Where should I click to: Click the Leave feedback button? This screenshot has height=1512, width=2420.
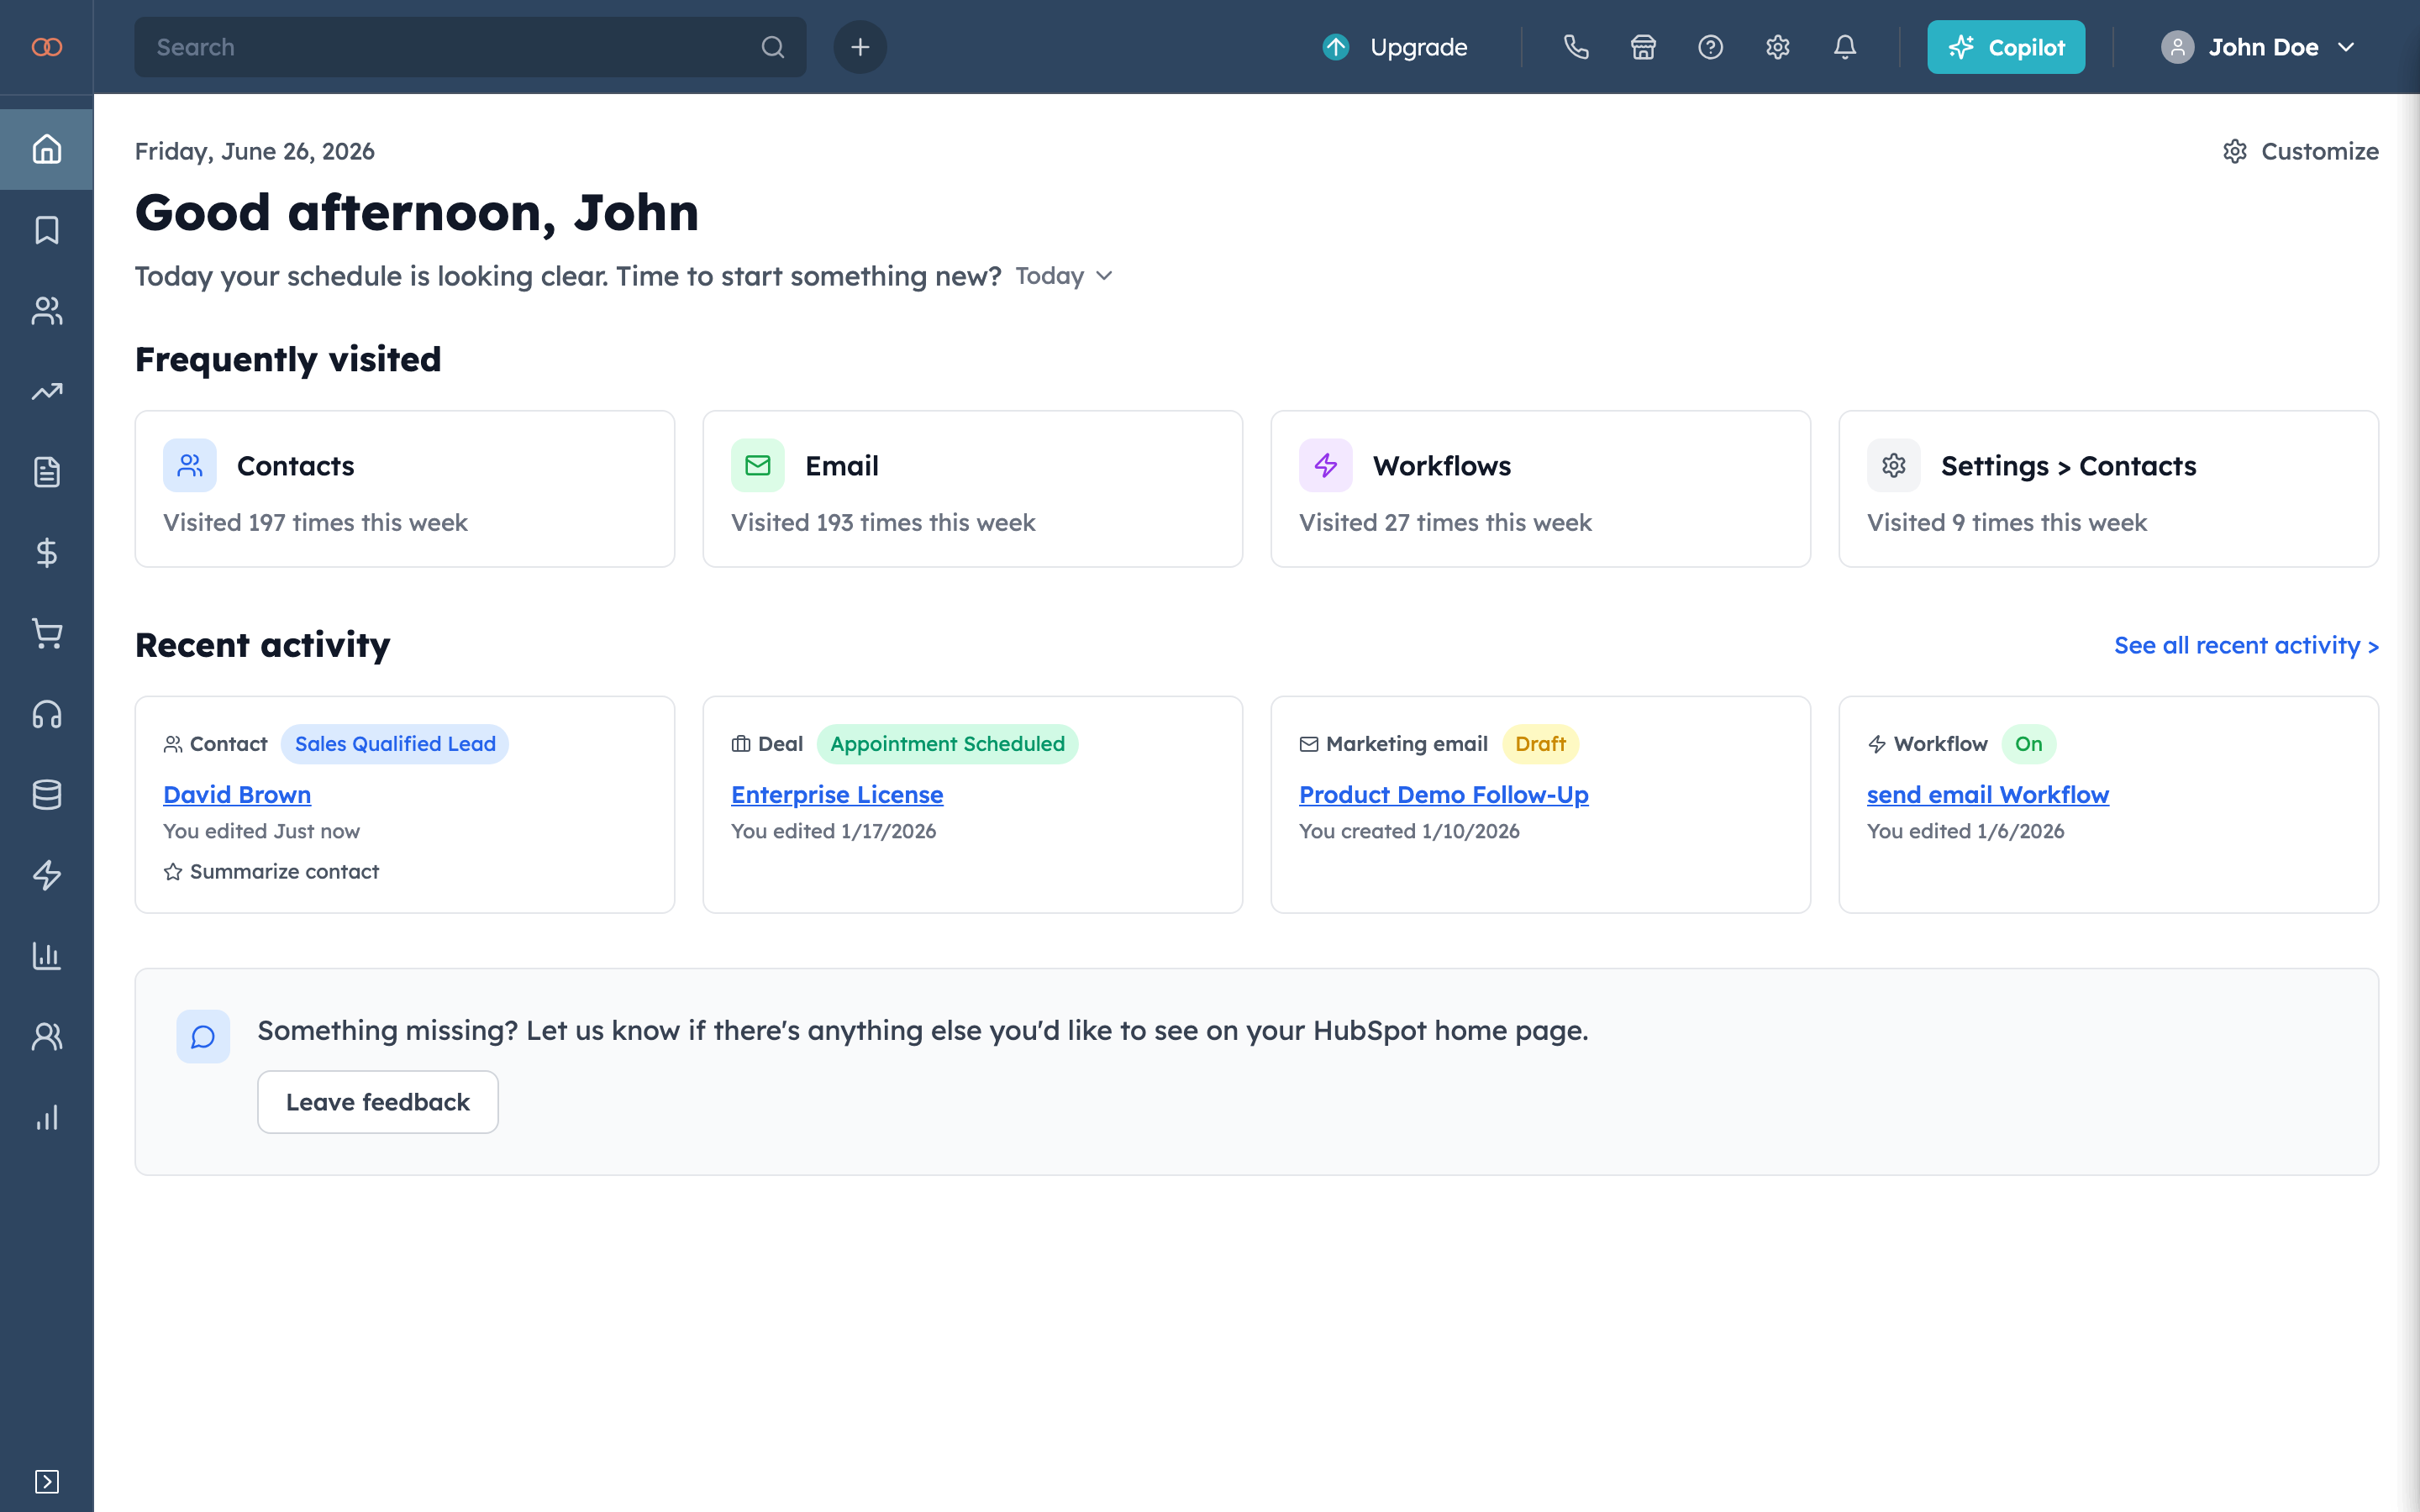coord(378,1102)
